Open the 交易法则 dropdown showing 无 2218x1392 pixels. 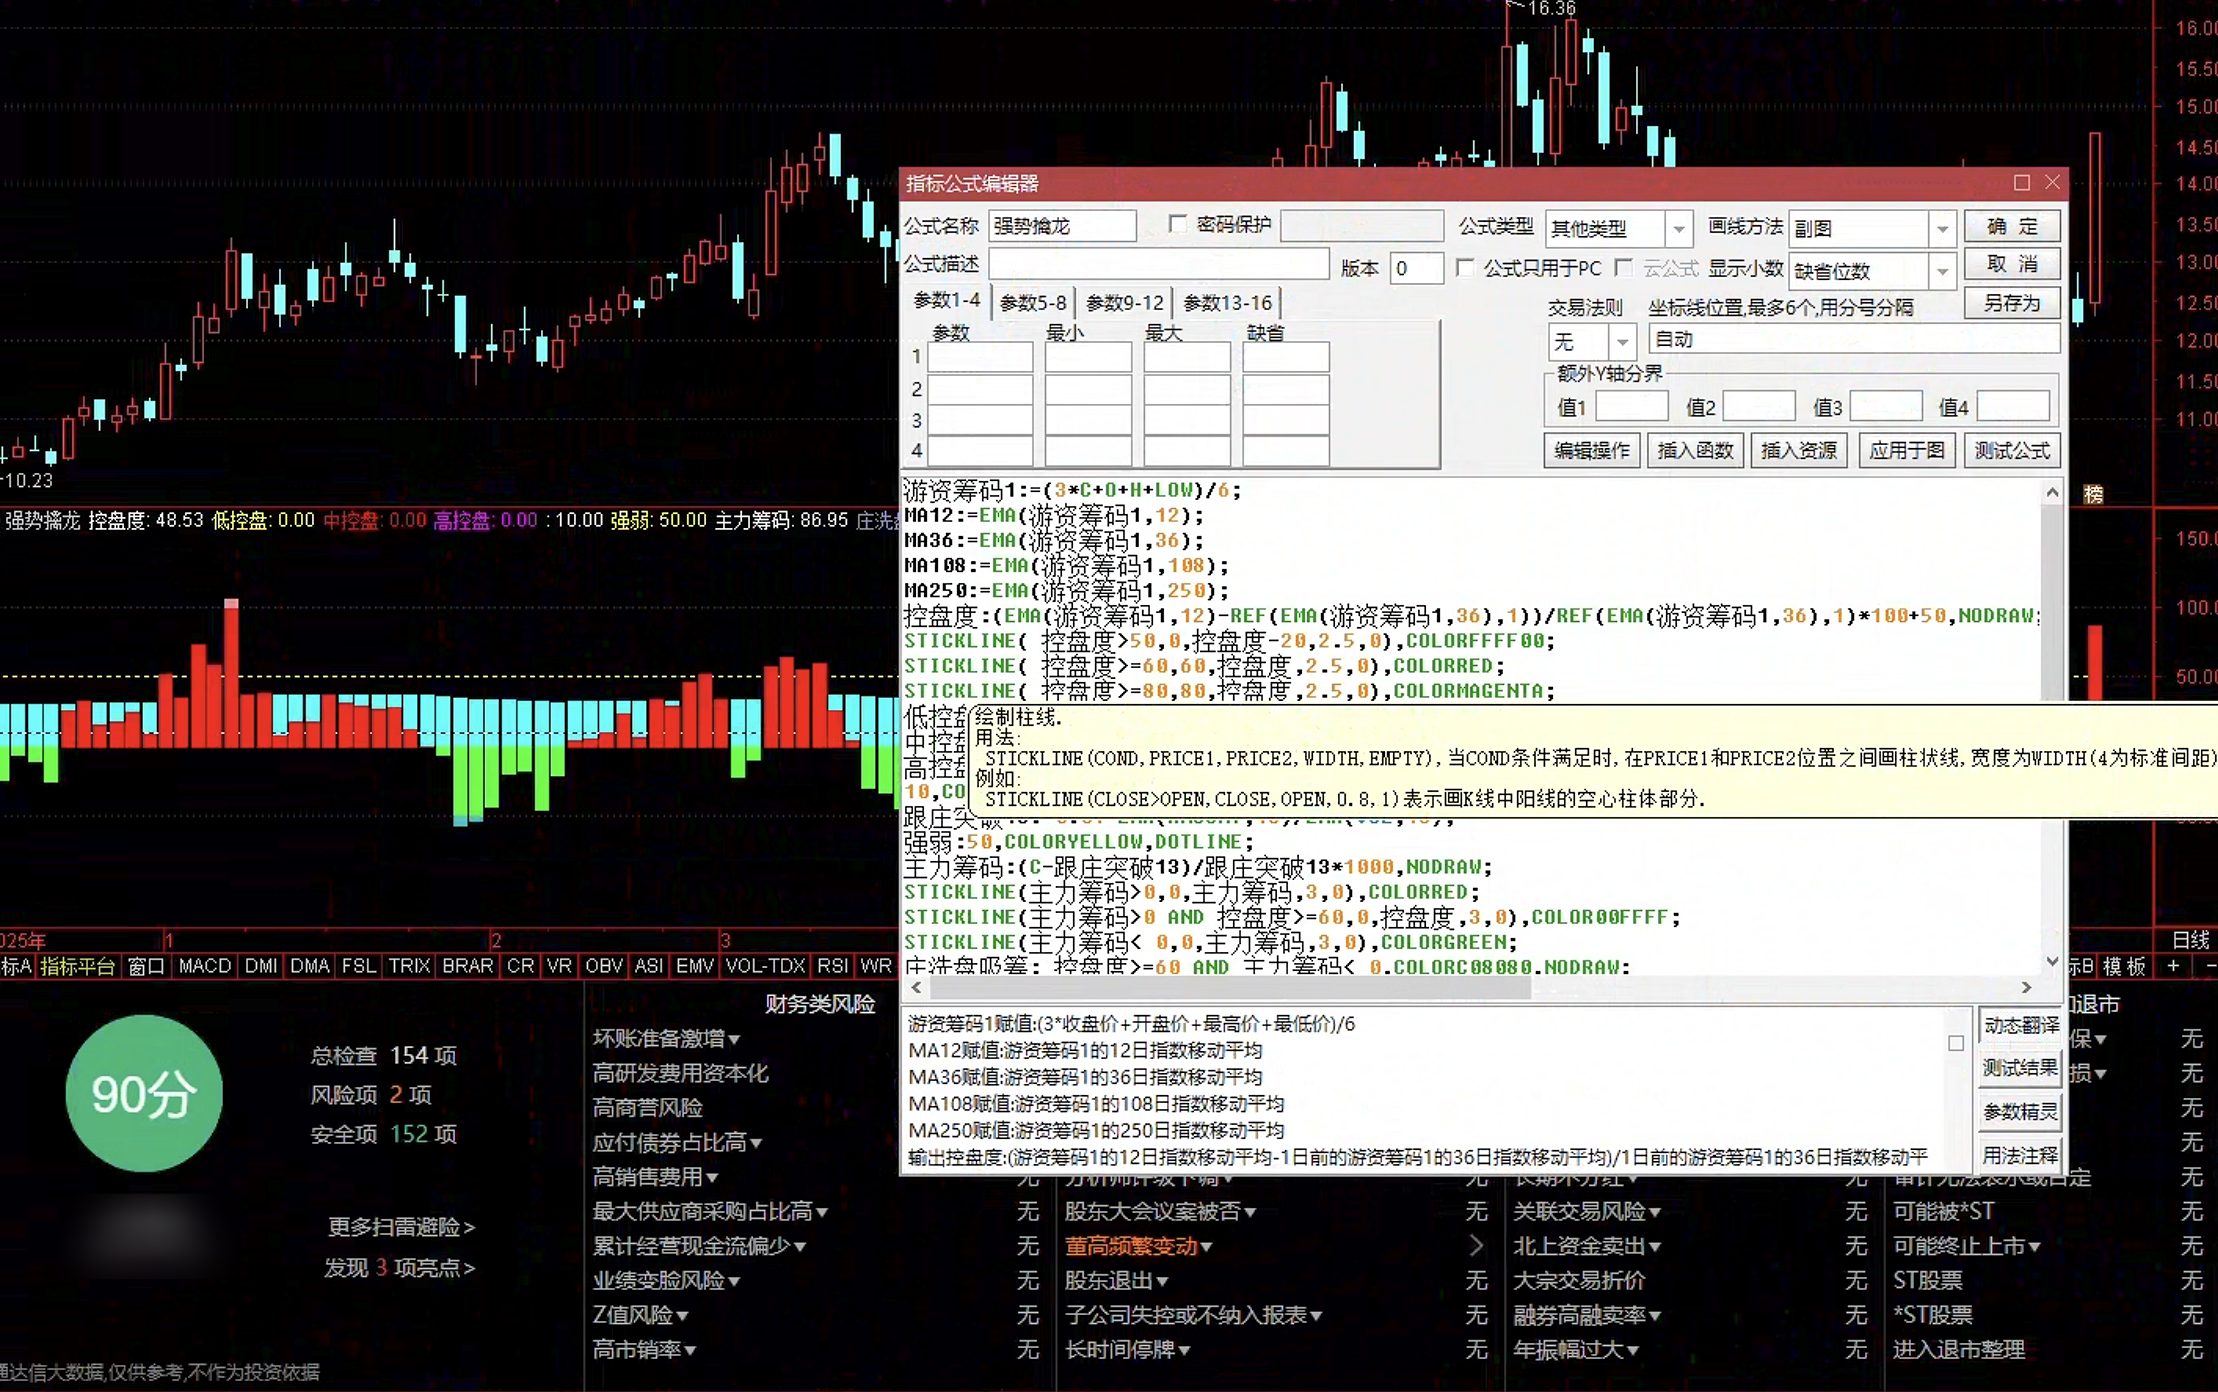[1622, 342]
